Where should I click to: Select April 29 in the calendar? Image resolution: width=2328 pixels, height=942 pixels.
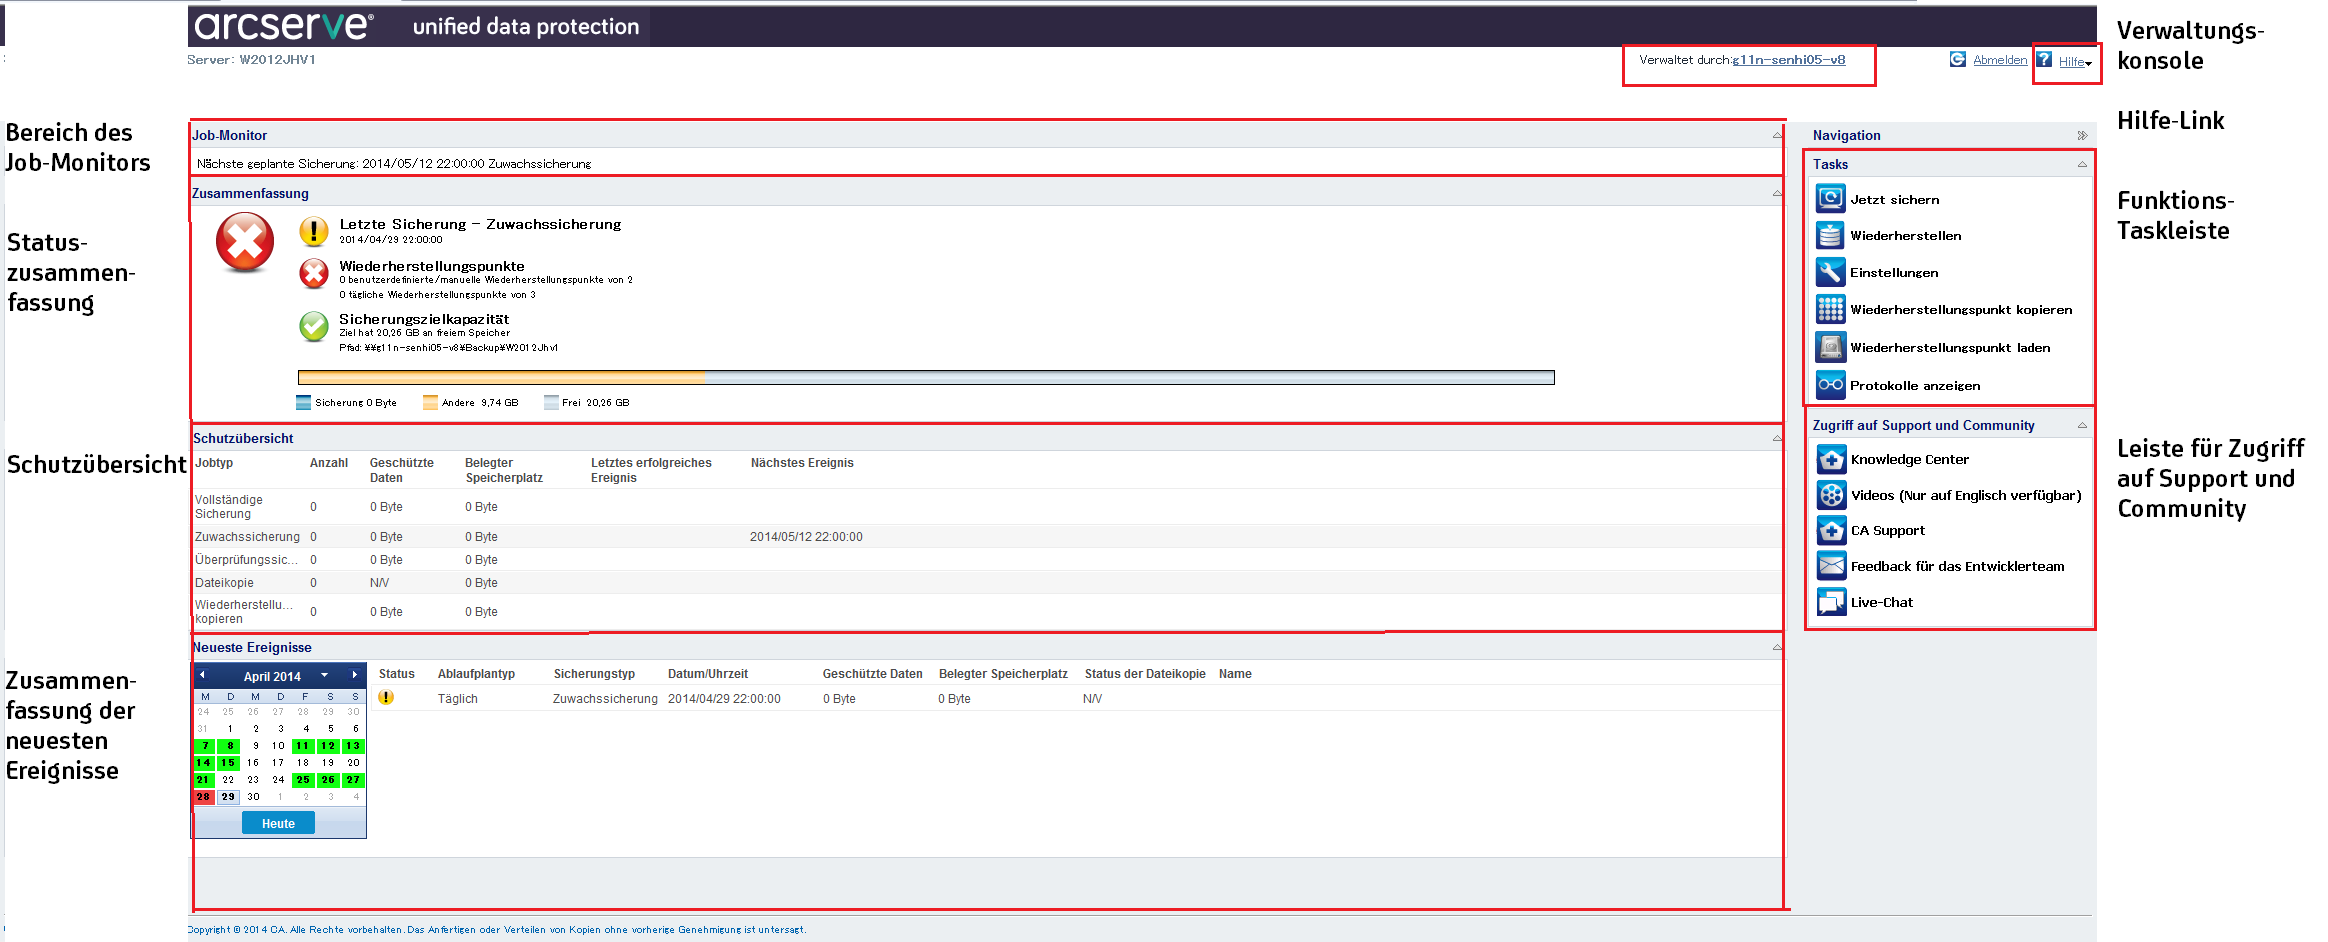228,796
